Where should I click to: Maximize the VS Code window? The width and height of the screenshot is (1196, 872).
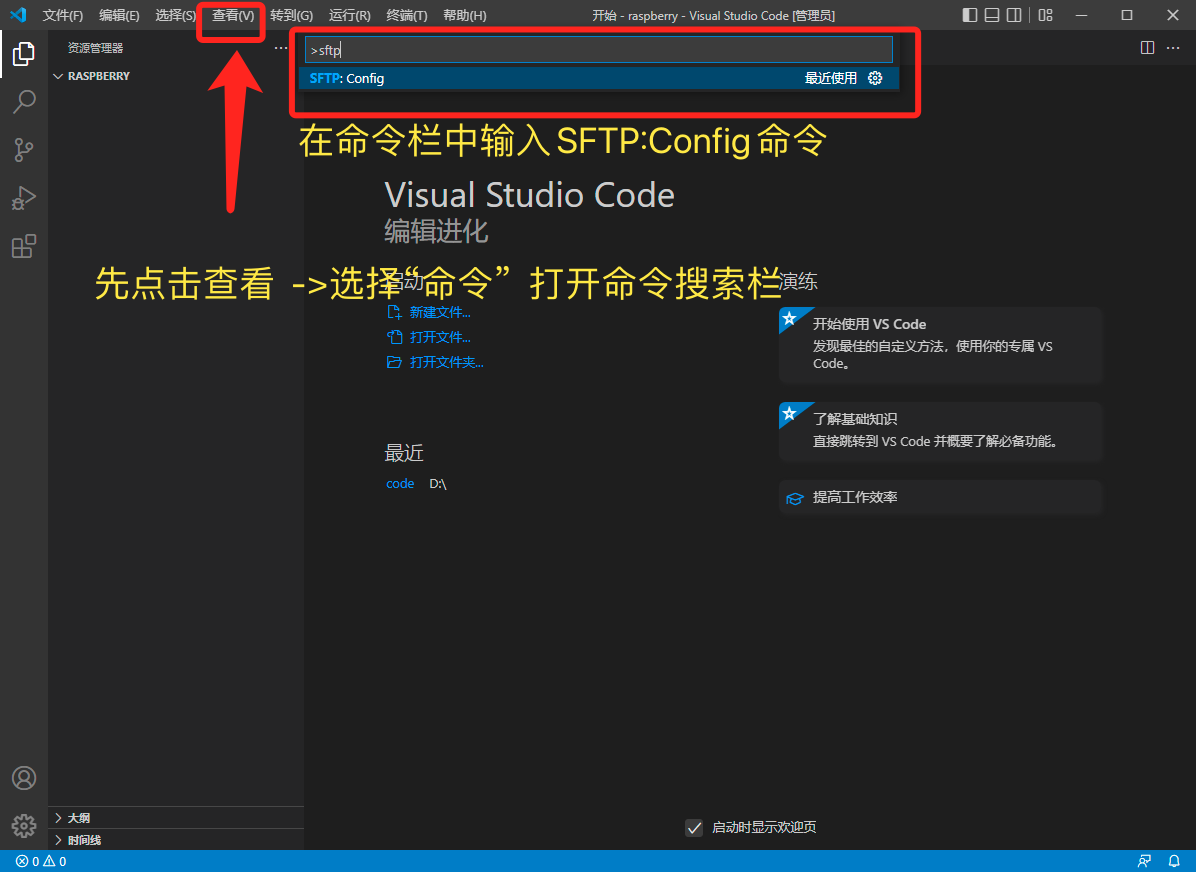tap(1127, 15)
